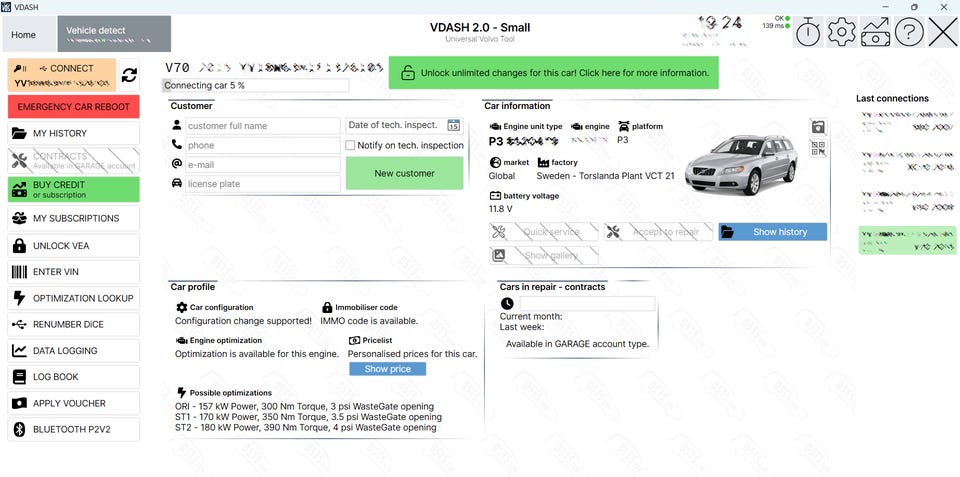The width and height of the screenshot is (960, 477).
Task: Click ST2 - 180 kW Power optimization line
Action: point(306,427)
